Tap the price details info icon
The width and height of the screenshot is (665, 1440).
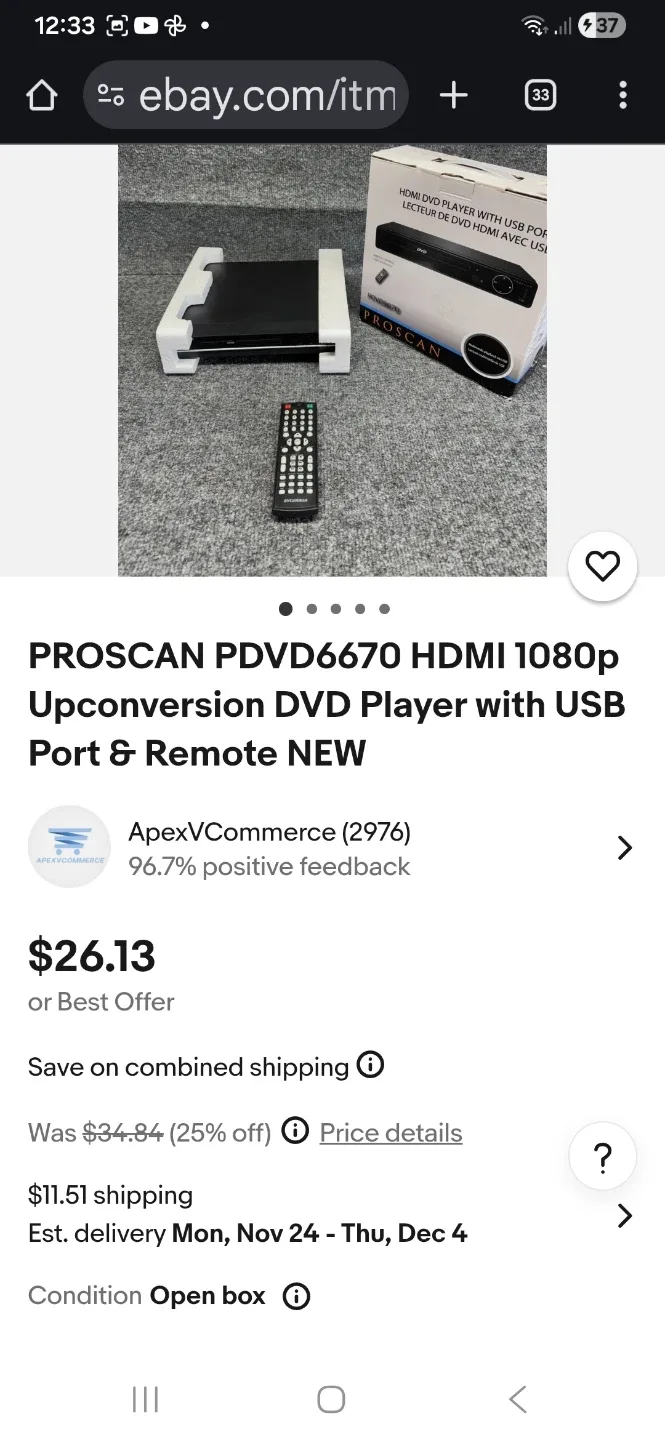[295, 1130]
